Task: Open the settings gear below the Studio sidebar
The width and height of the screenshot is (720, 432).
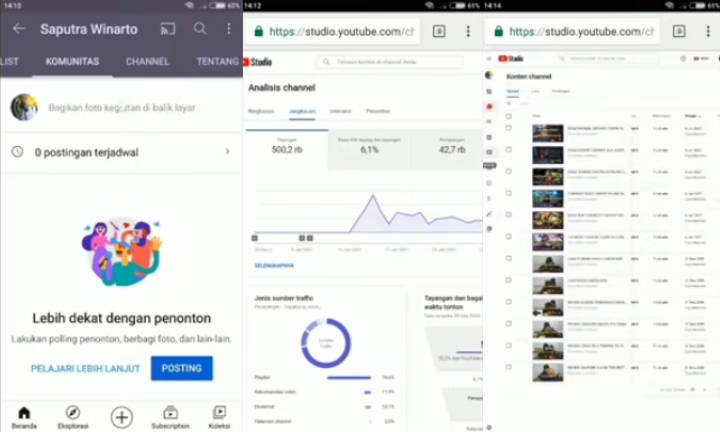Action: pos(489,427)
